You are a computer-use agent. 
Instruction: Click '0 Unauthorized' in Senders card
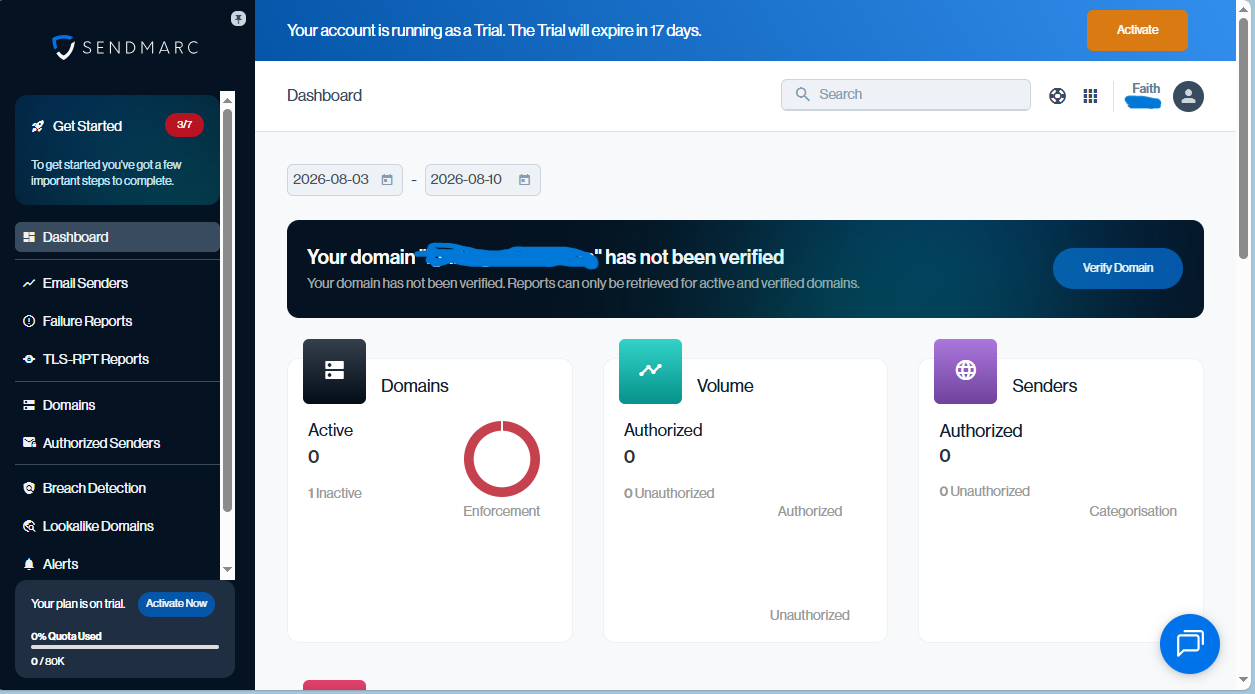[x=985, y=491]
